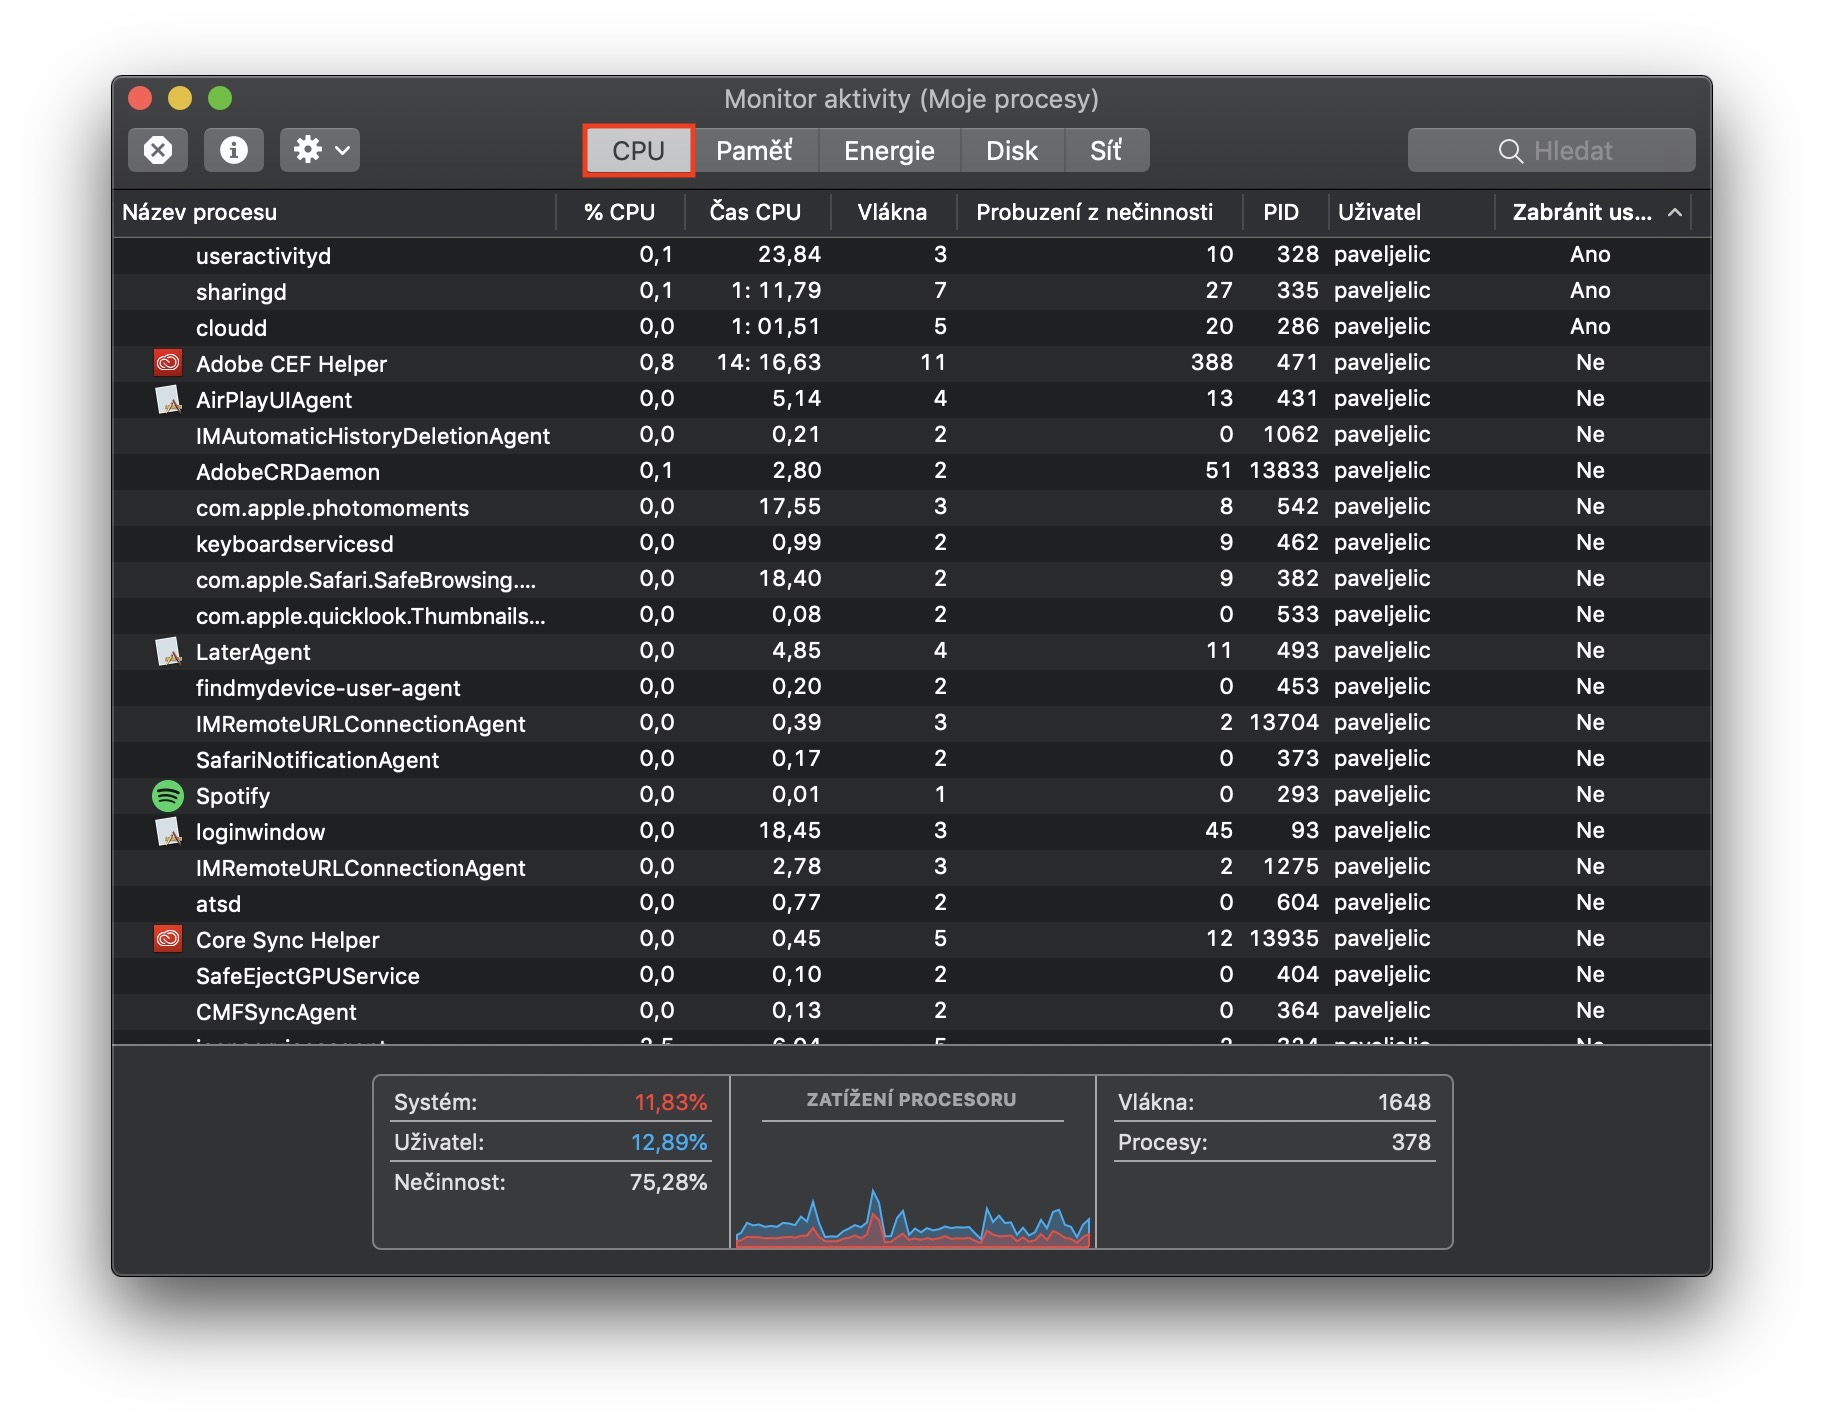Select the Síť tab
The image size is (1824, 1424).
[1105, 151]
